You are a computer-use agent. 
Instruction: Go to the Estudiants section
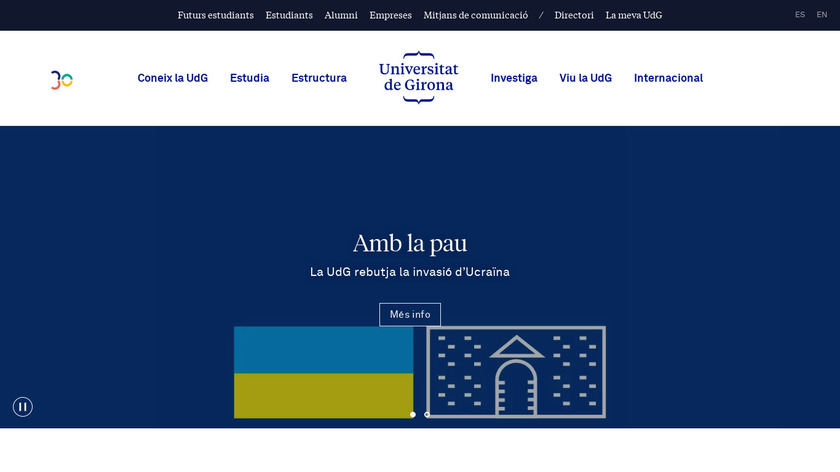289,15
